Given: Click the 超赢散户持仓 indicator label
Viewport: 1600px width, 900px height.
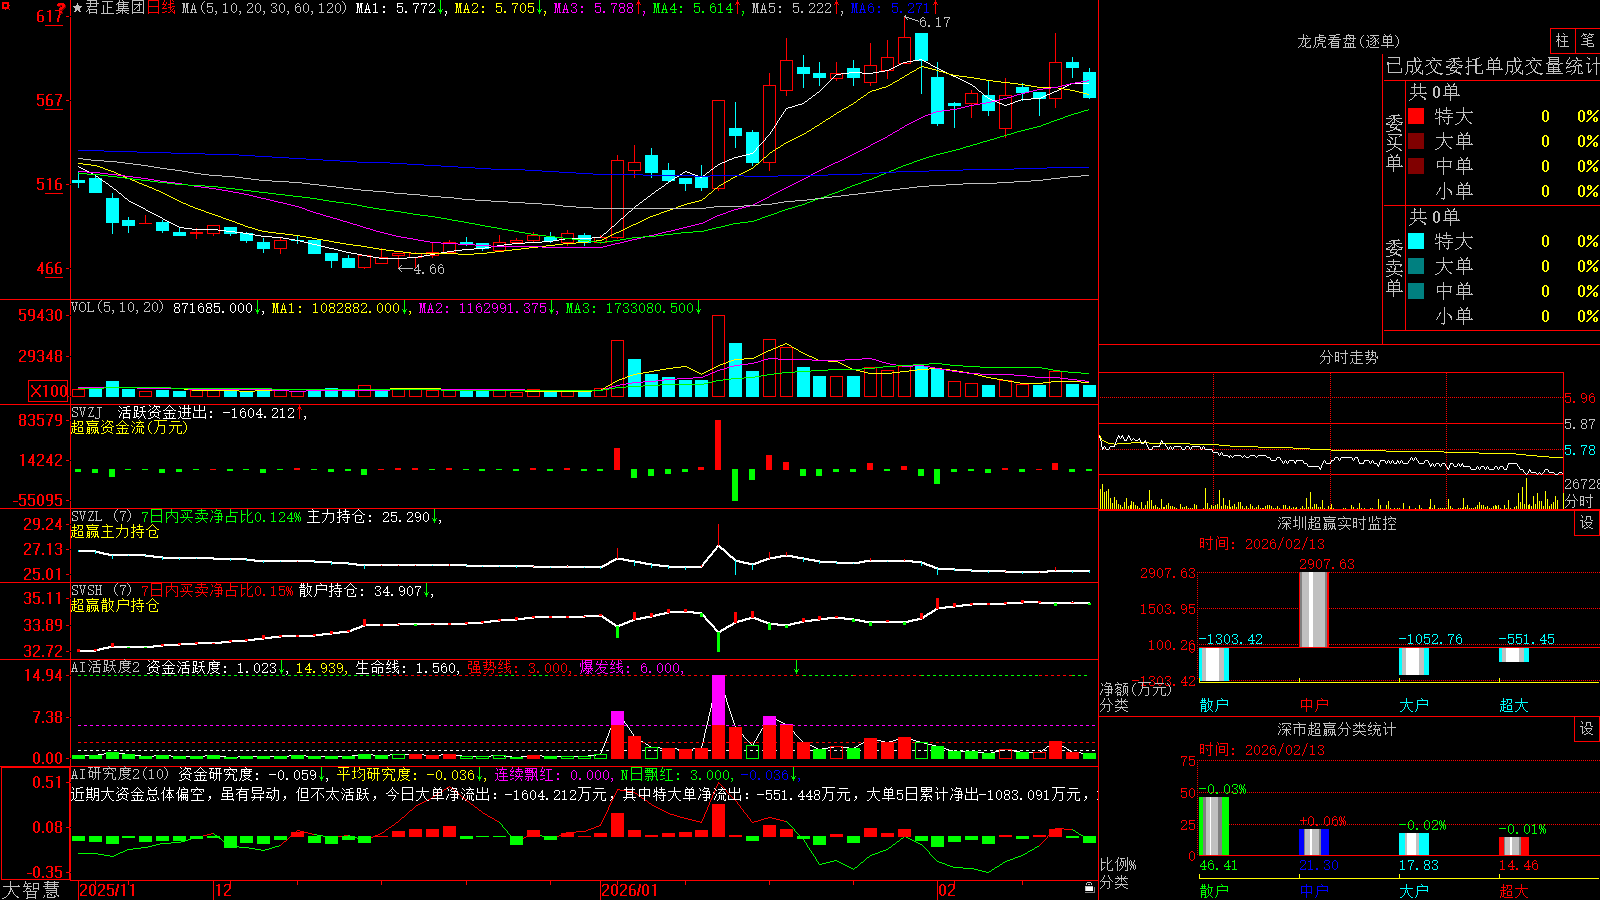Looking at the screenshot, I should click(115, 606).
